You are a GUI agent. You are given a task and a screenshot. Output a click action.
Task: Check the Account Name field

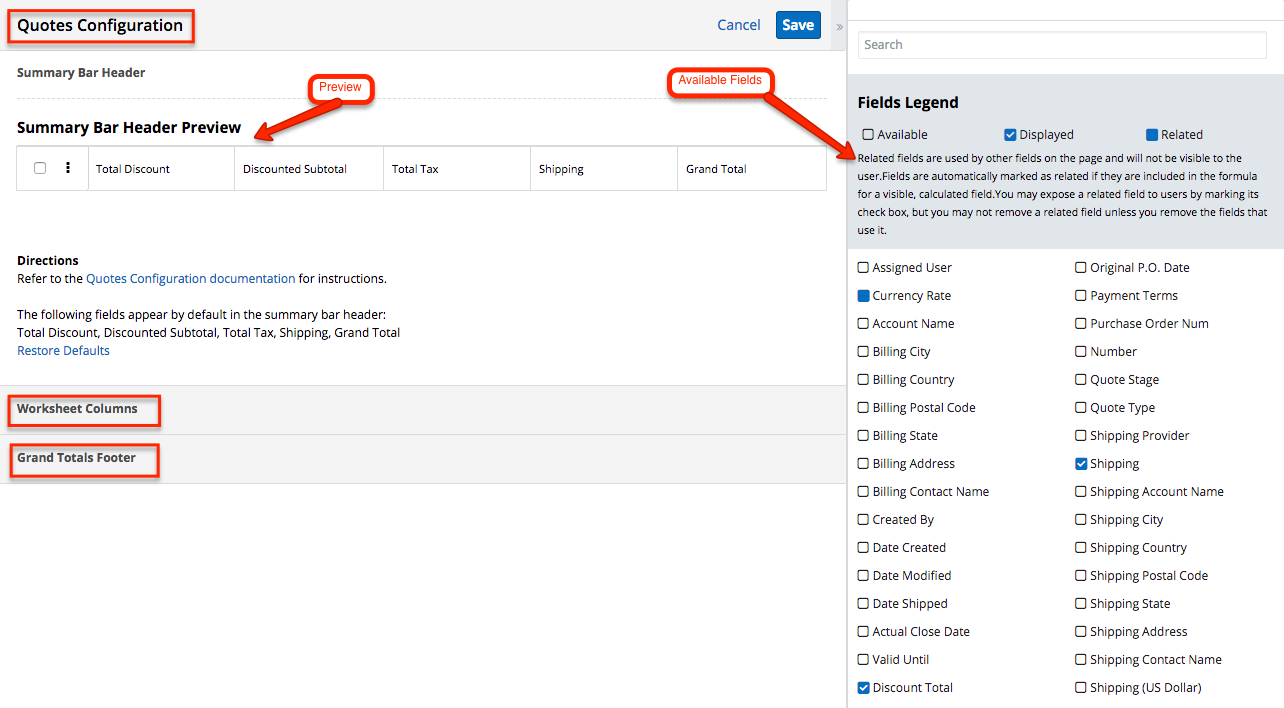coord(864,324)
